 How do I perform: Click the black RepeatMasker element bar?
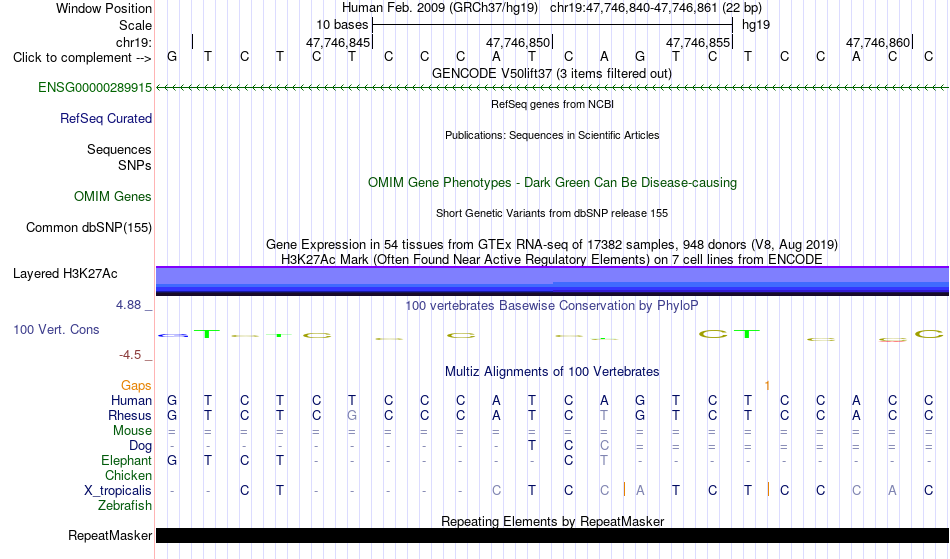pos(553,535)
